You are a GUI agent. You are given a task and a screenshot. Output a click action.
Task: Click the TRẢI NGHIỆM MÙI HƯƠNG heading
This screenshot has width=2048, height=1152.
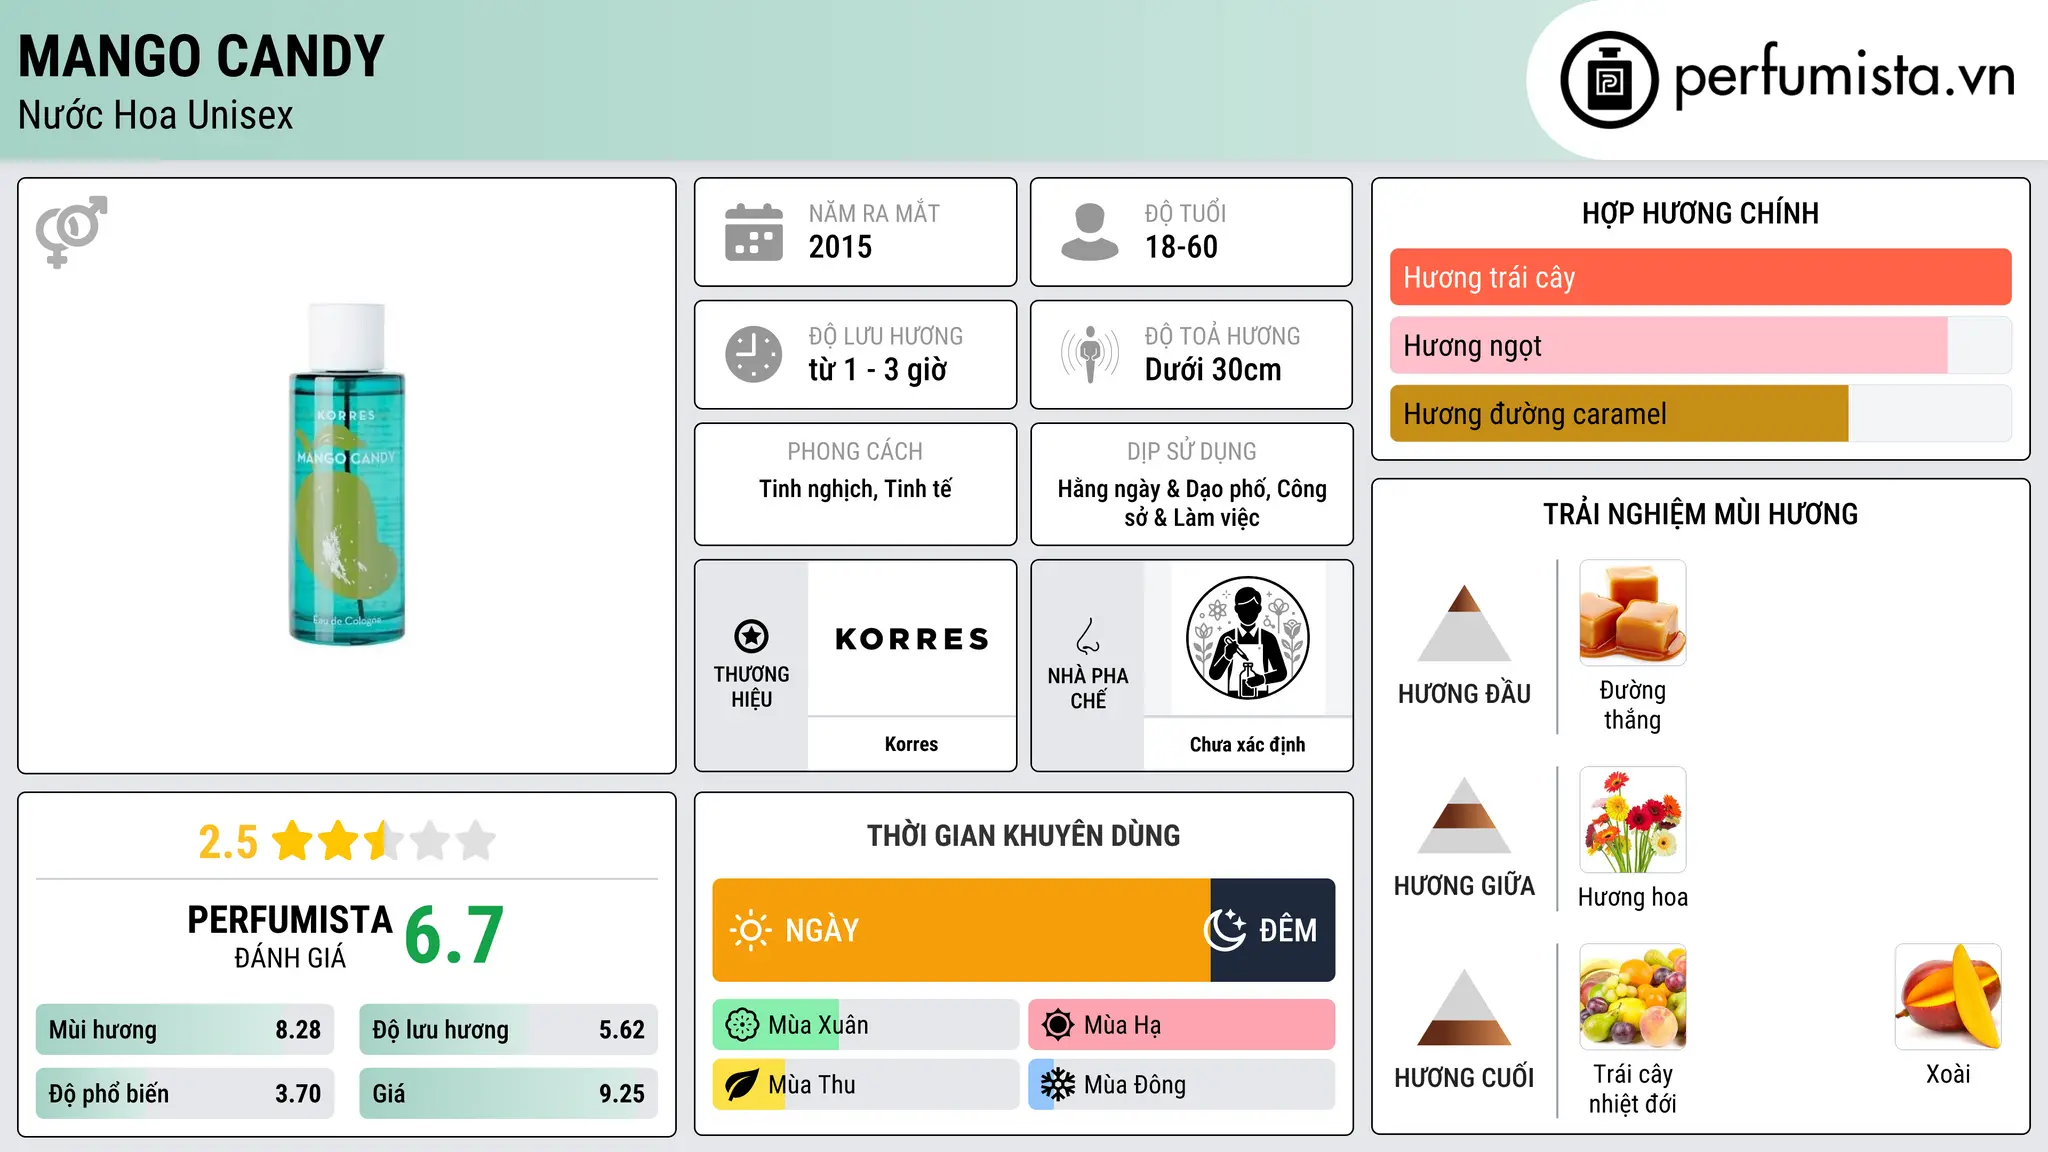click(x=1700, y=514)
